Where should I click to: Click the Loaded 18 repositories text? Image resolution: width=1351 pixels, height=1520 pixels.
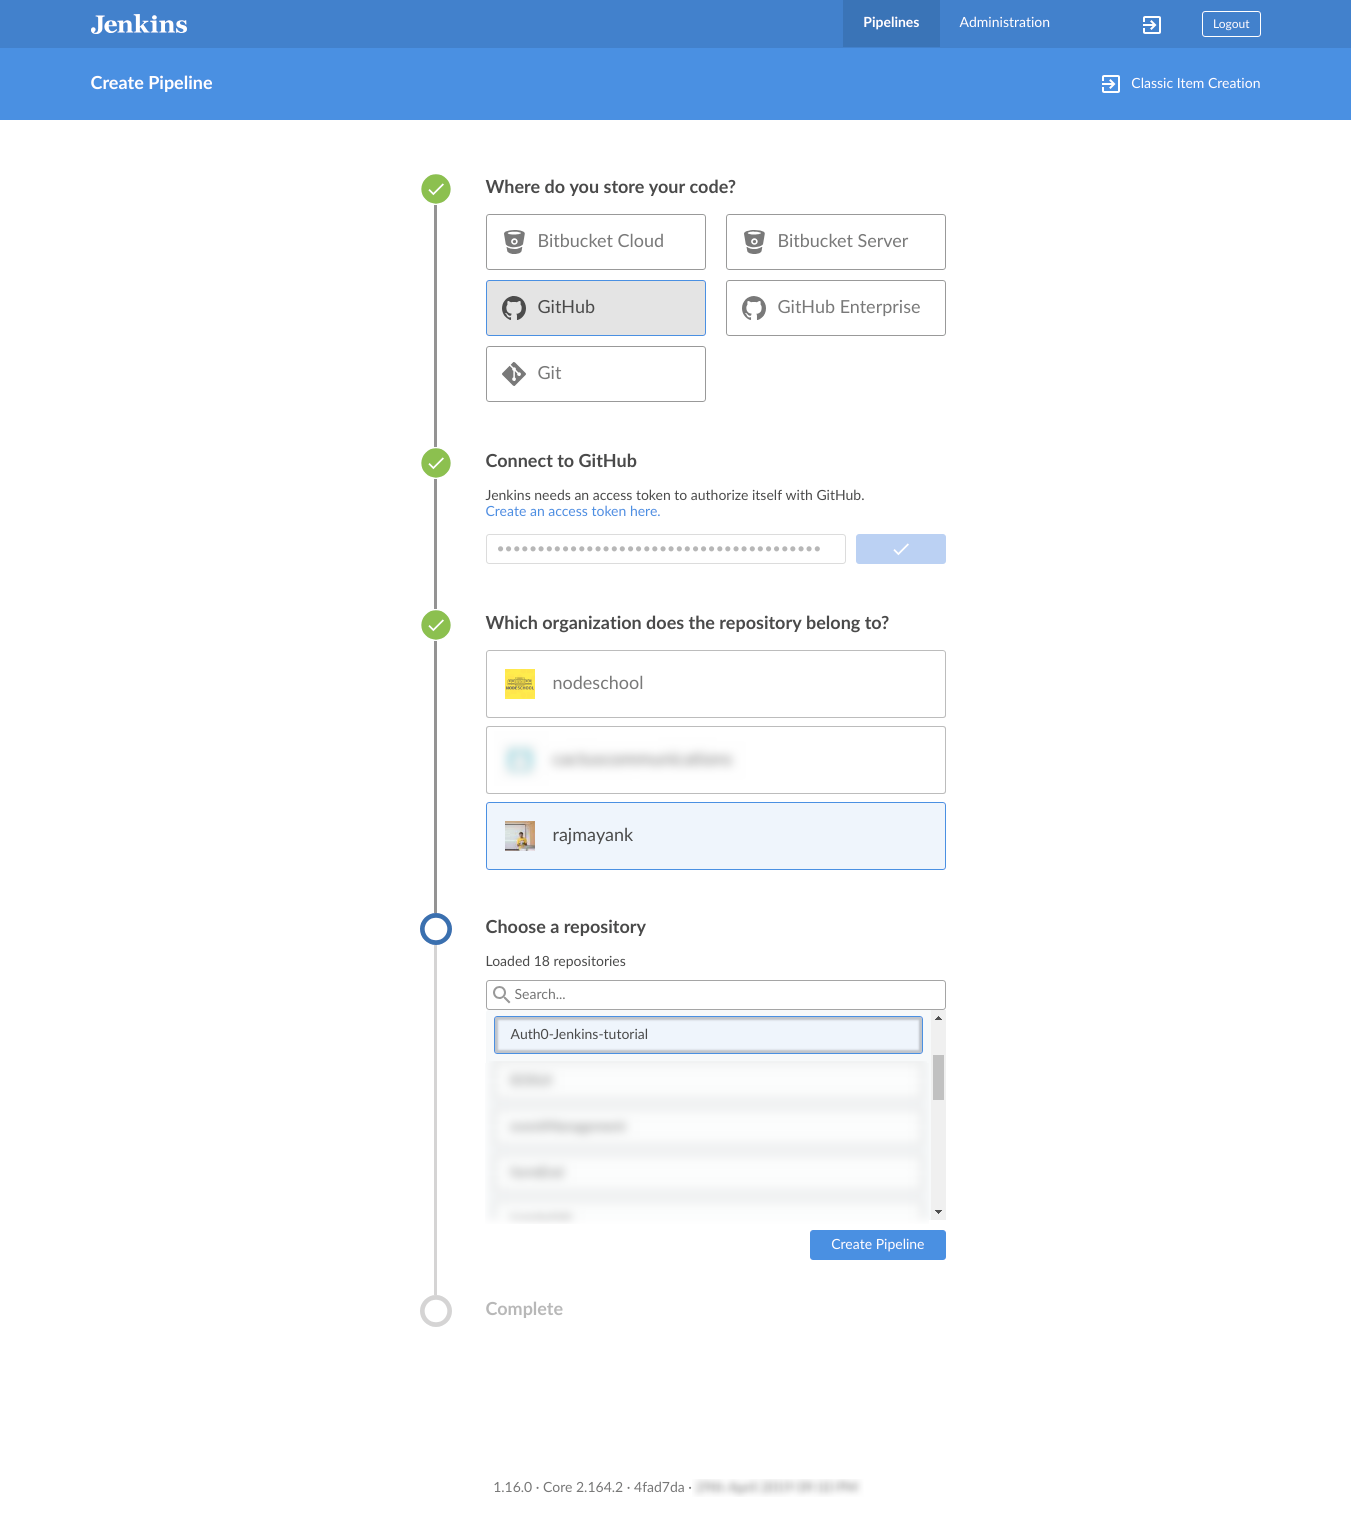556,961
